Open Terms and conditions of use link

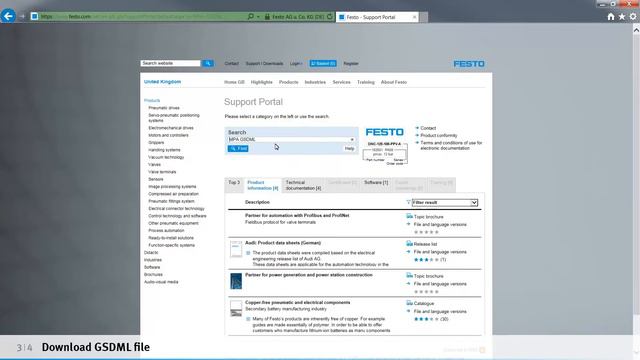point(451,145)
